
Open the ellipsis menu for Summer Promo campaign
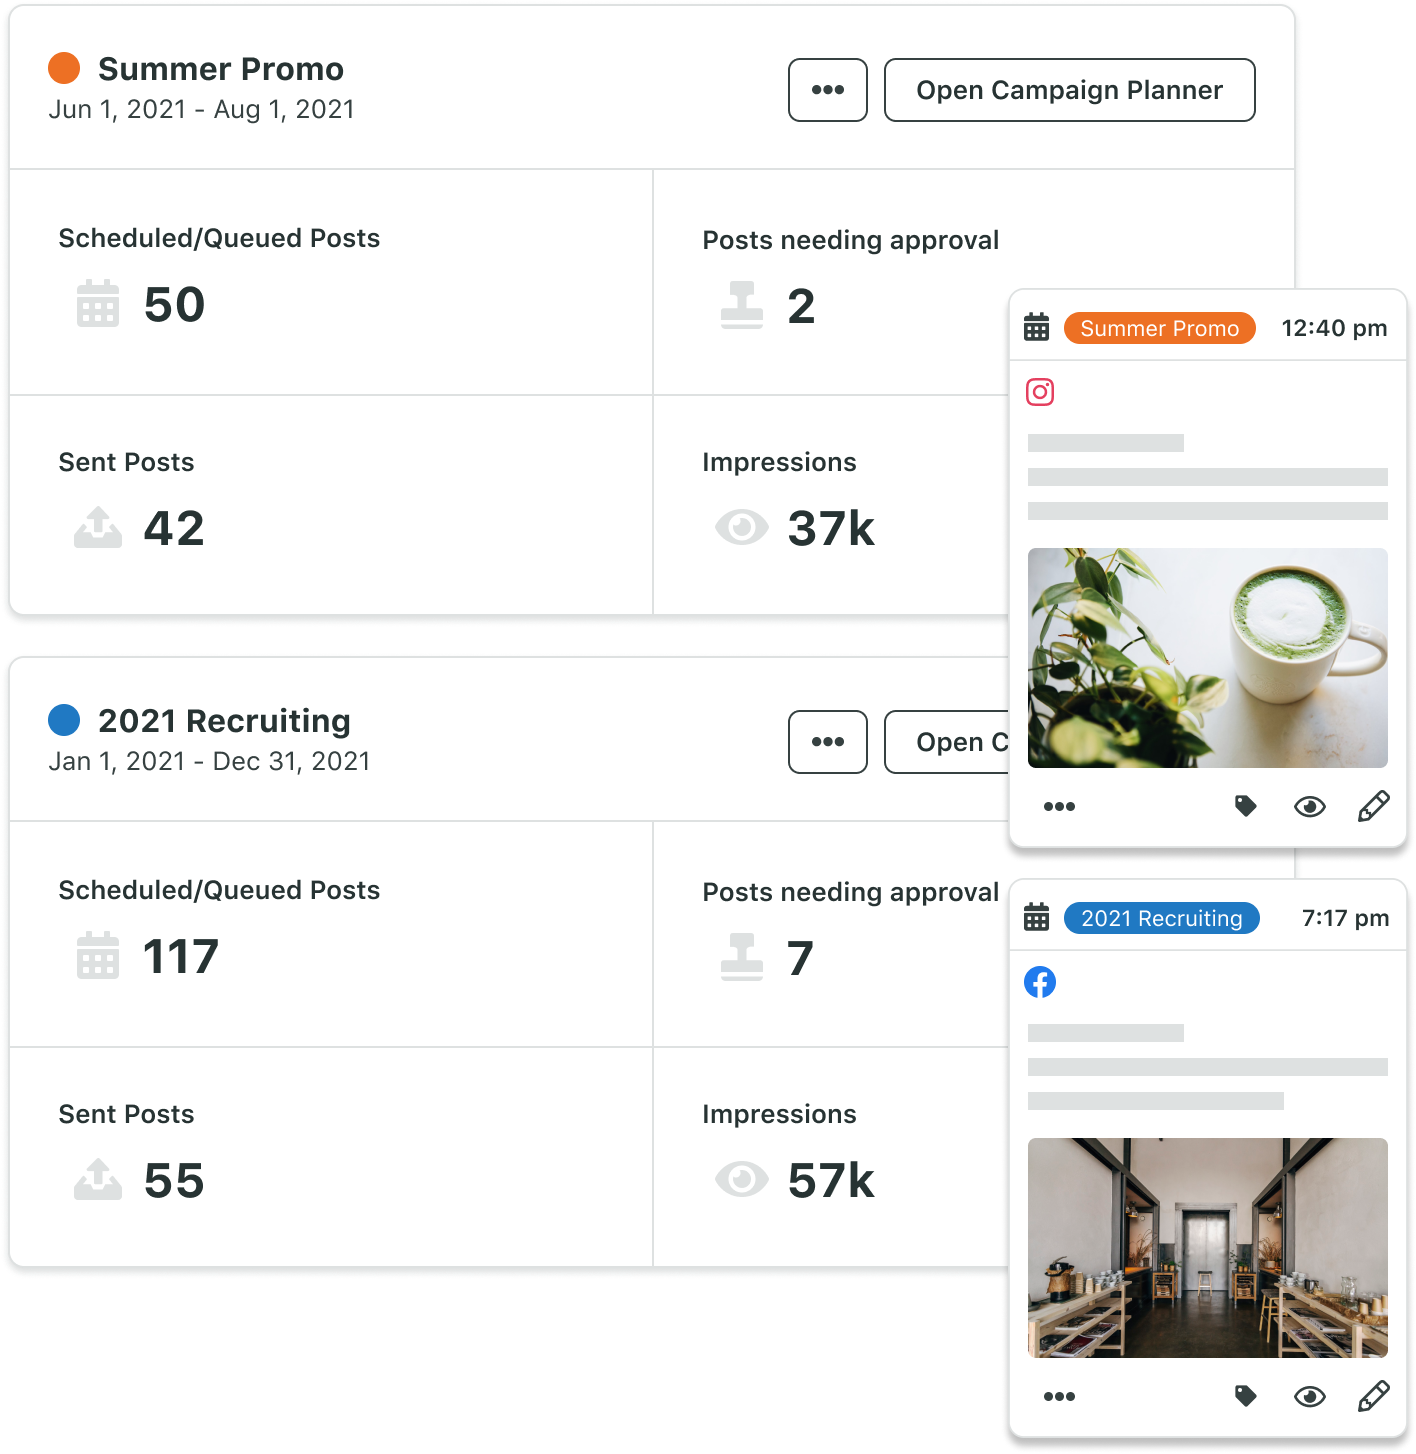[827, 90]
